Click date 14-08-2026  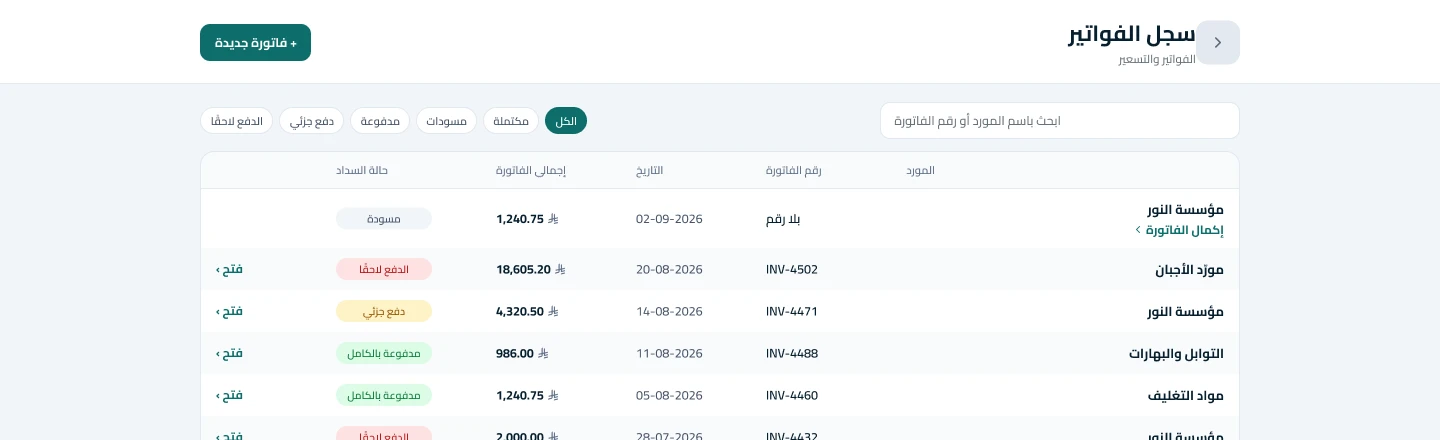tap(669, 311)
